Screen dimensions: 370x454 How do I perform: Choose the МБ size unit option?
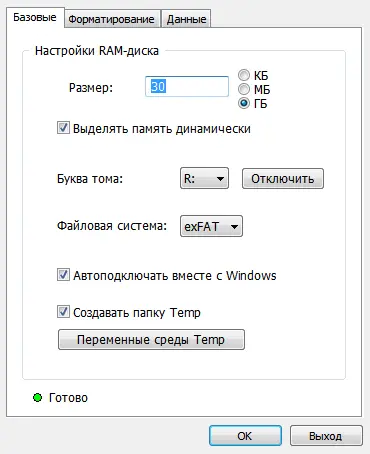tap(244, 89)
